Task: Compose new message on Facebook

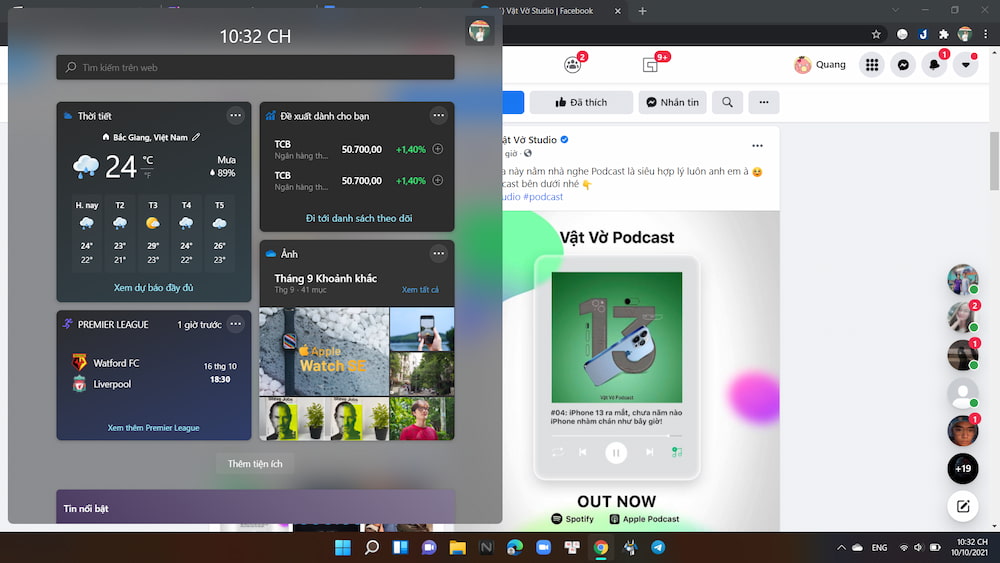Action: (x=963, y=506)
